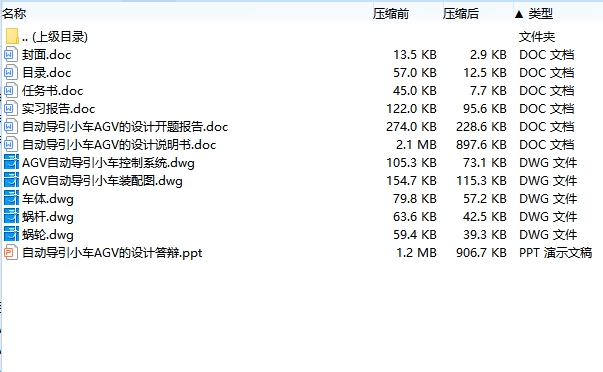Click the 73.1 KB compressed size
Viewport: 603px width, 372px height.
485,163
